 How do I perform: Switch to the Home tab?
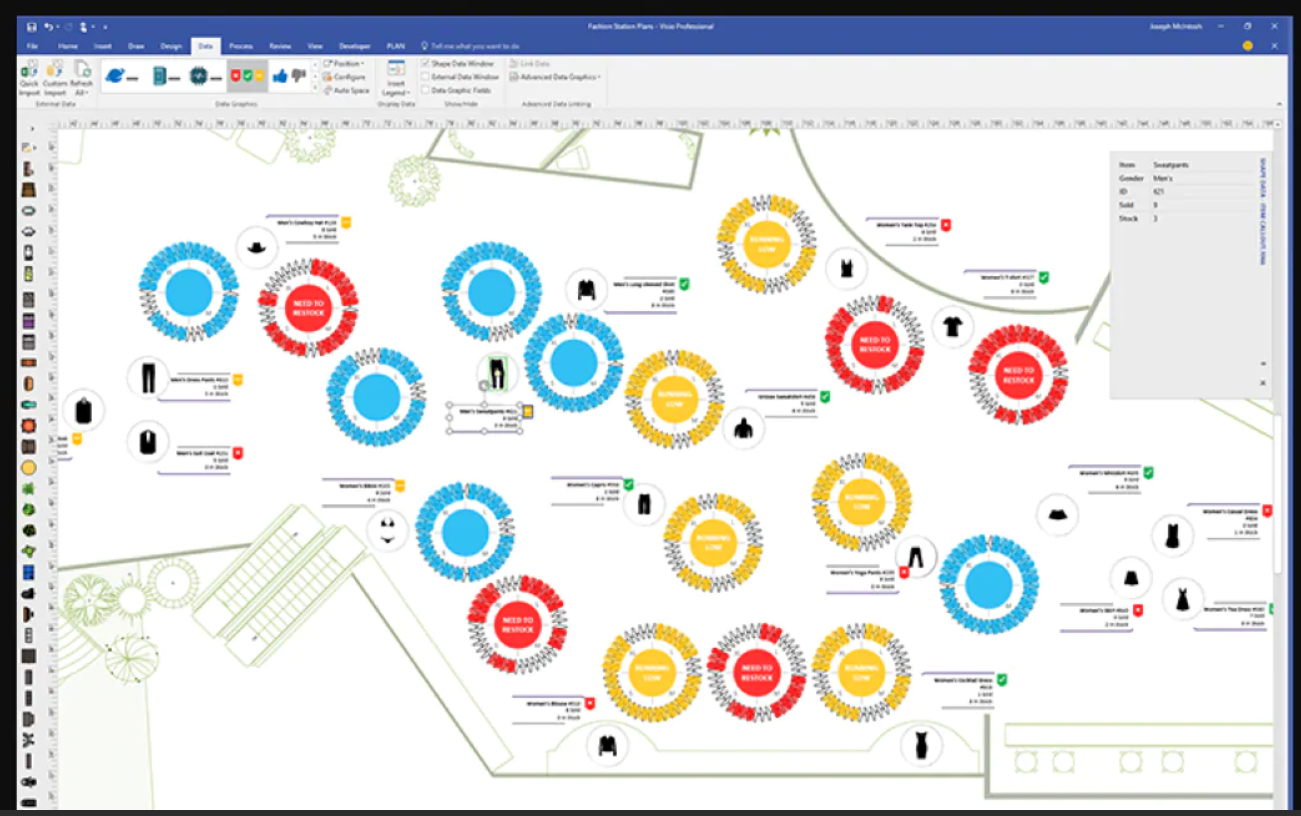click(x=68, y=46)
